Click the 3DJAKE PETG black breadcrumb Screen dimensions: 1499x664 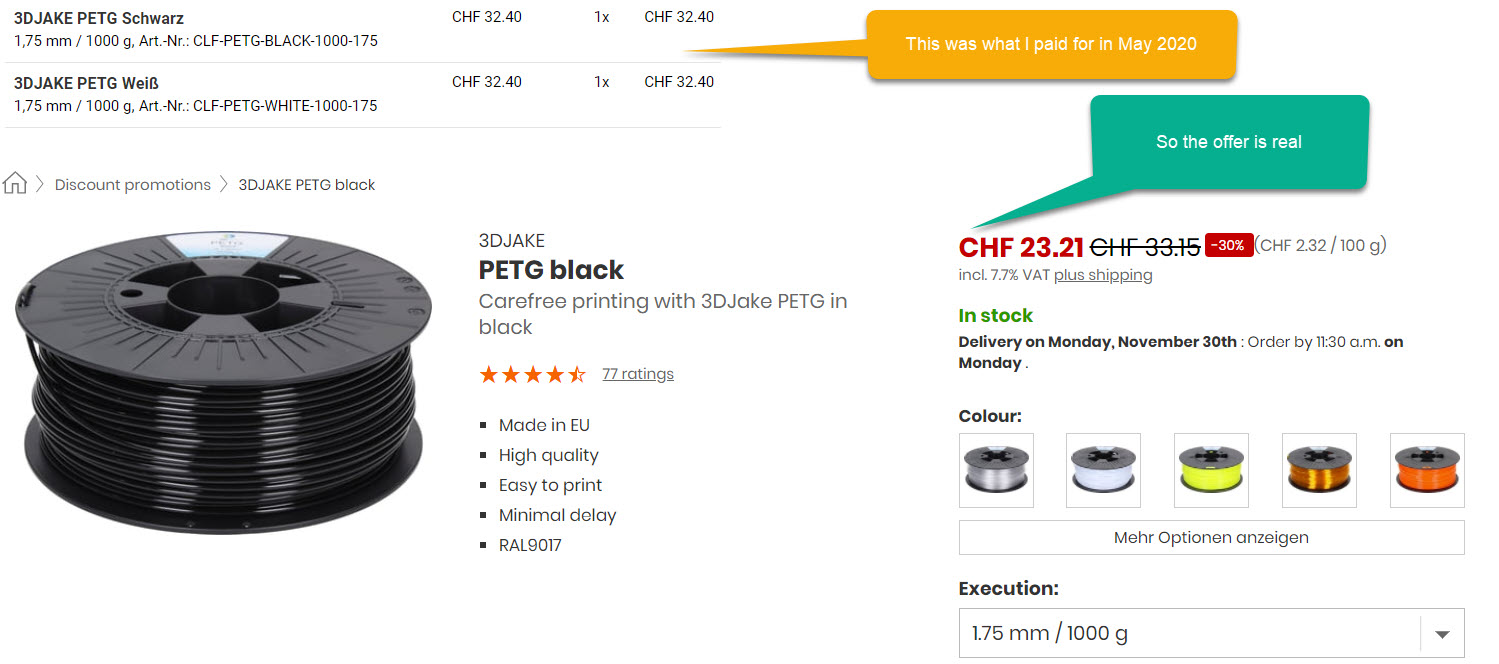click(x=306, y=185)
